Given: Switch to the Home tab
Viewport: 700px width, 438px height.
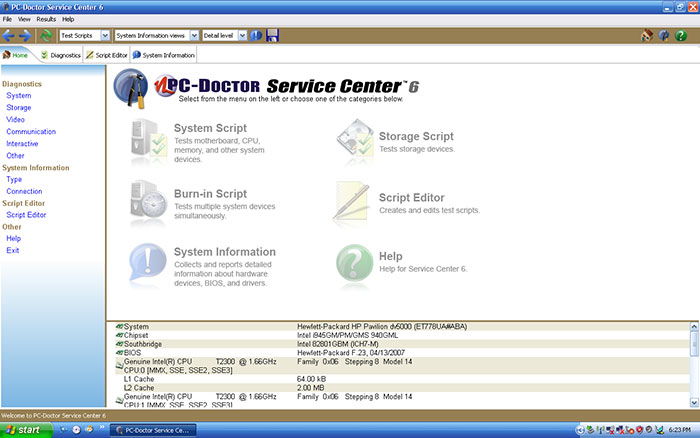Looking at the screenshot, I should (16, 55).
